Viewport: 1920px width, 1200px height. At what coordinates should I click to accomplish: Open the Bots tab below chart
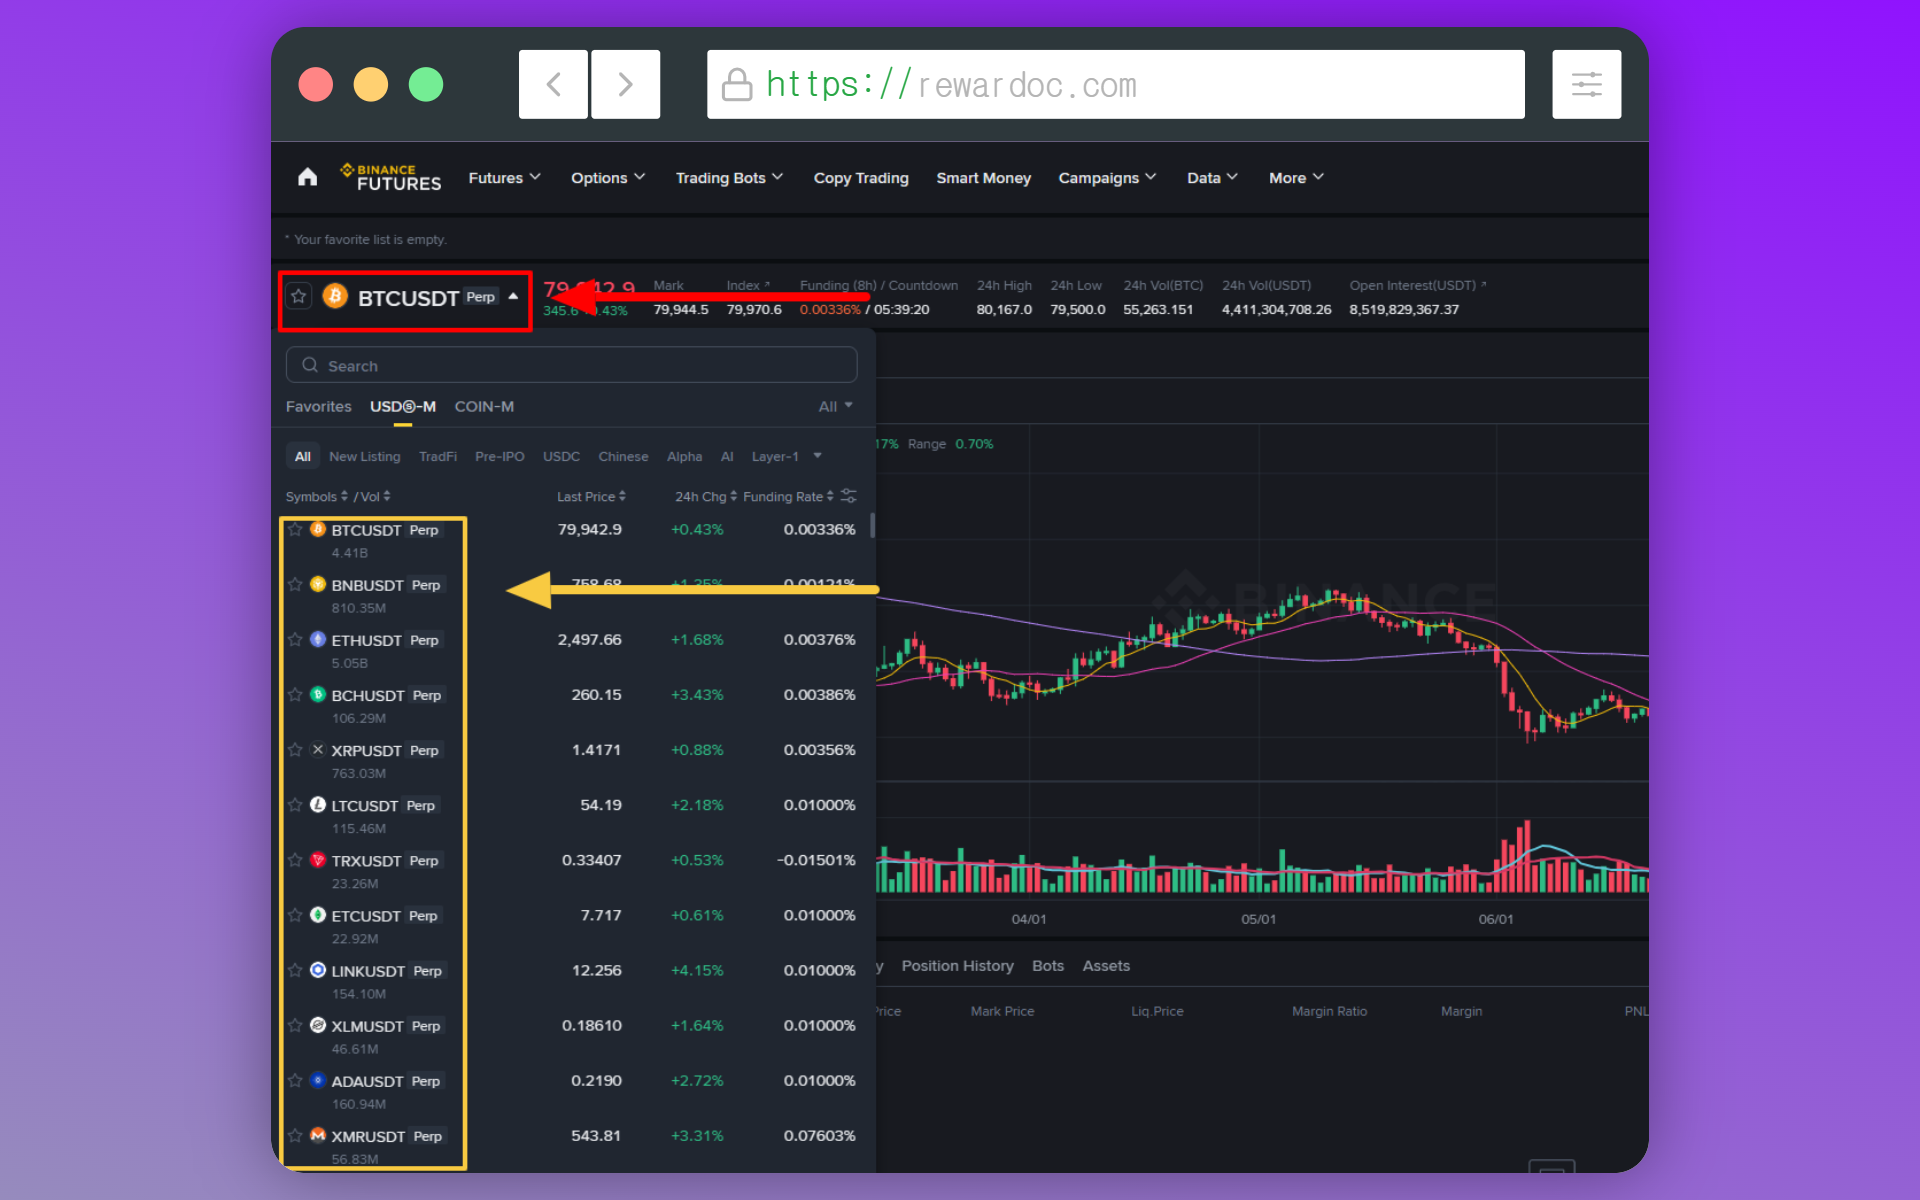coord(1048,966)
